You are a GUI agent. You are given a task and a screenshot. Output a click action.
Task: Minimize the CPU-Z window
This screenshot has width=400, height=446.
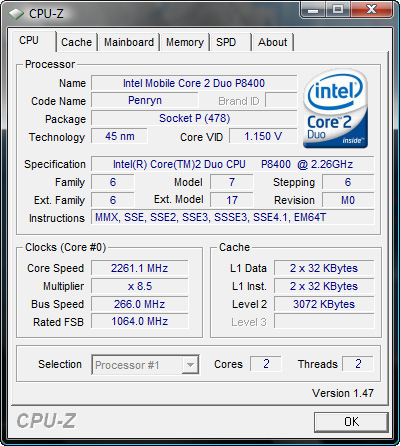tap(313, 9)
